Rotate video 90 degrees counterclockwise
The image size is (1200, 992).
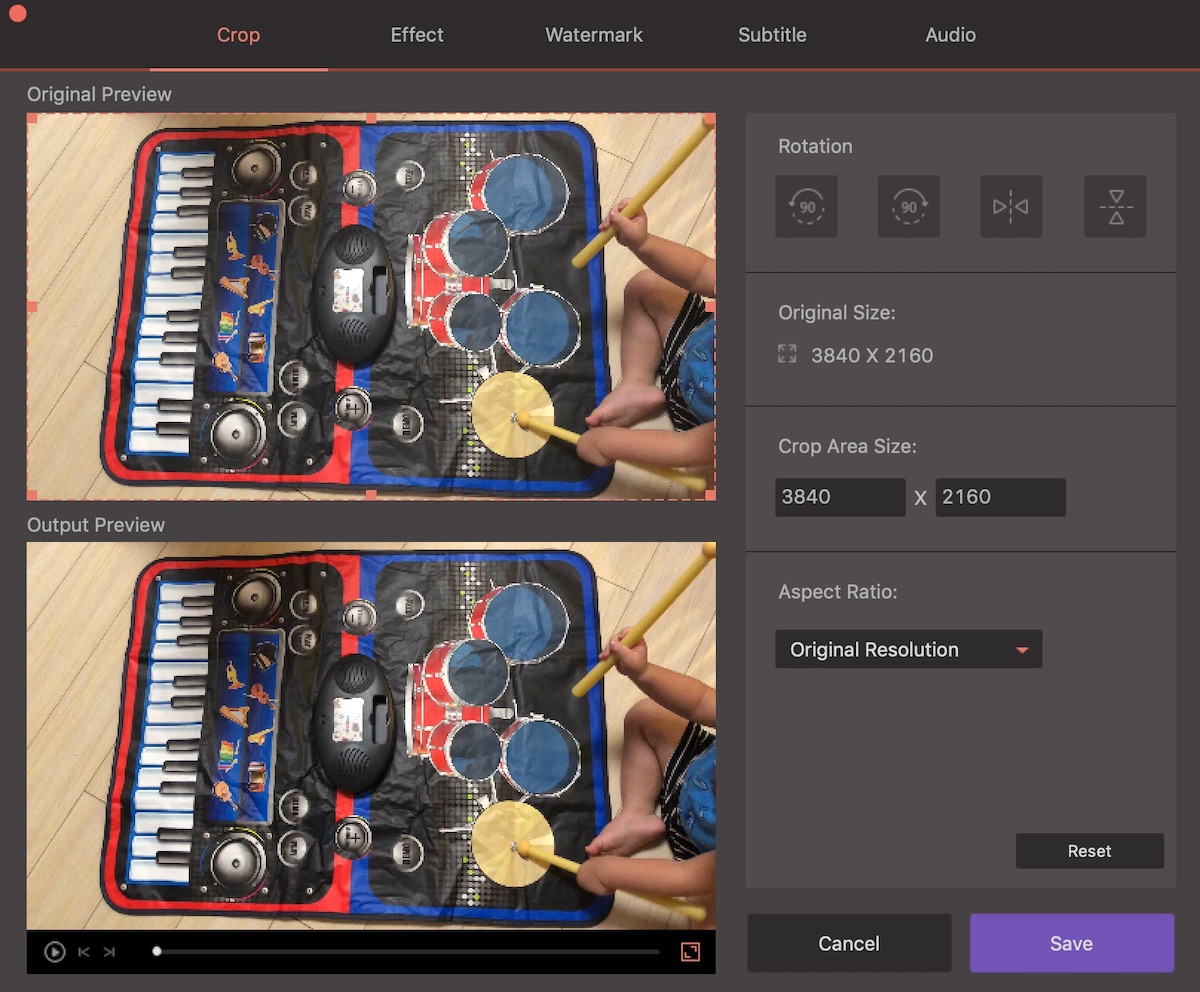[x=806, y=207]
